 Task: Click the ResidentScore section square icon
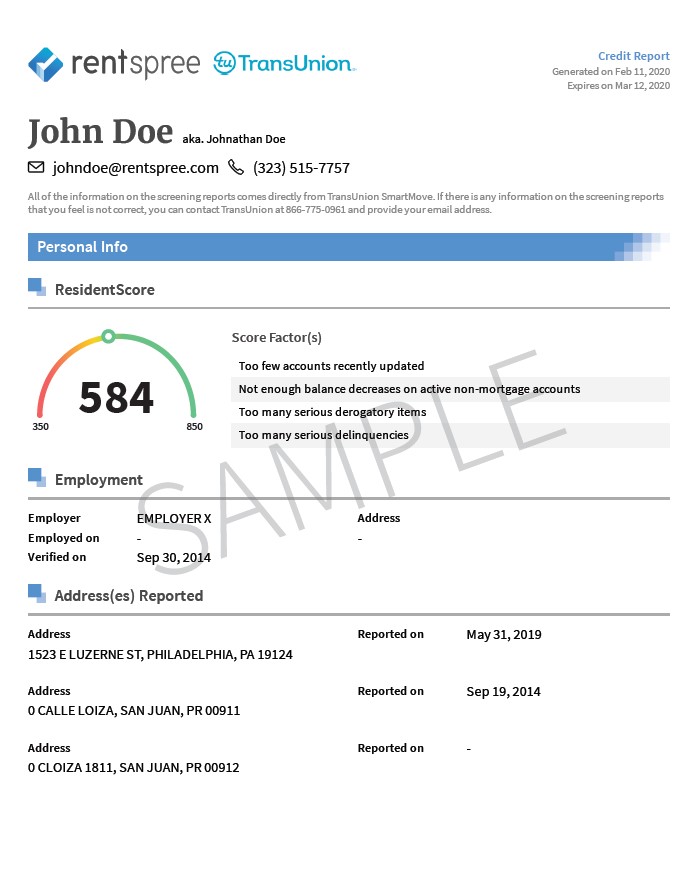point(37,287)
